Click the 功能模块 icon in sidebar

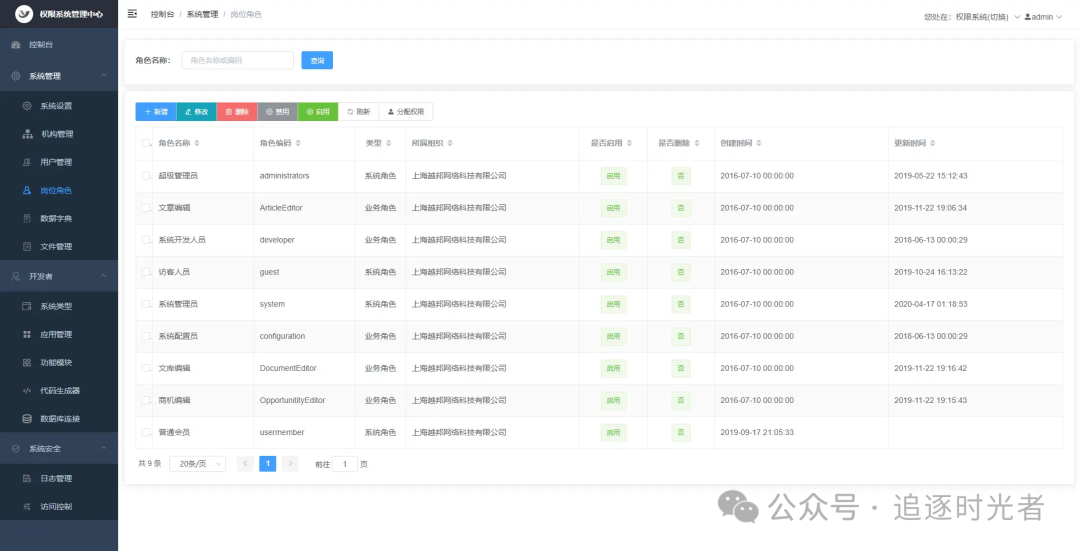coord(27,363)
